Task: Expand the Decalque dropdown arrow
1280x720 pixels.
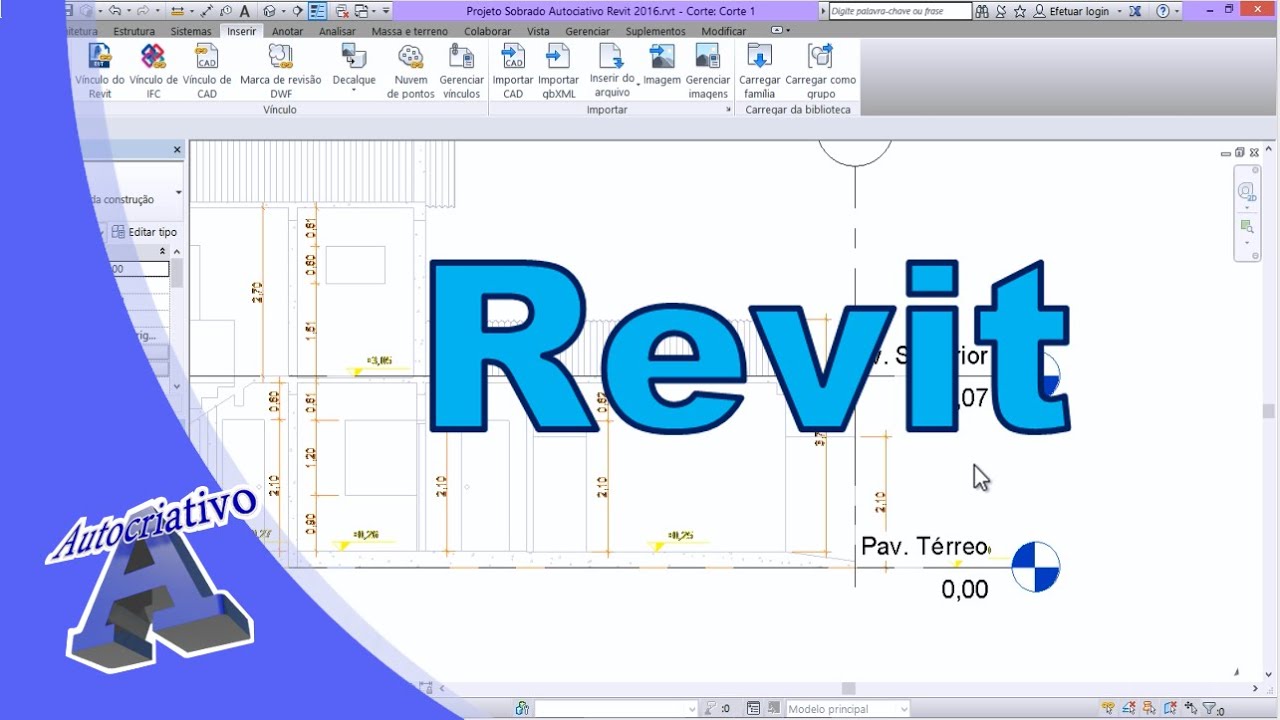Action: [354, 91]
